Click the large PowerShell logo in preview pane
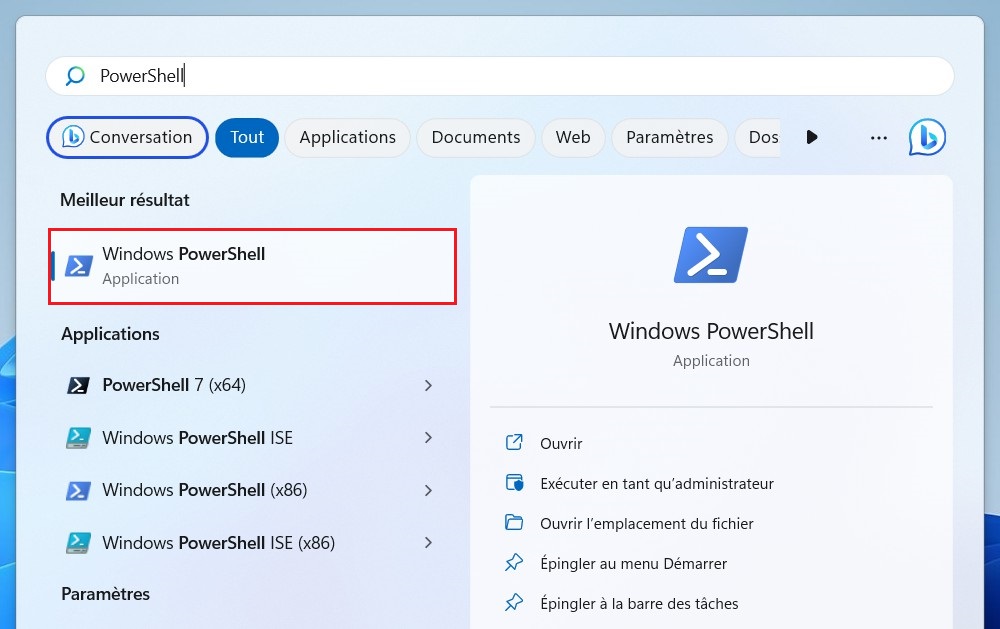1000x629 pixels. tap(711, 255)
